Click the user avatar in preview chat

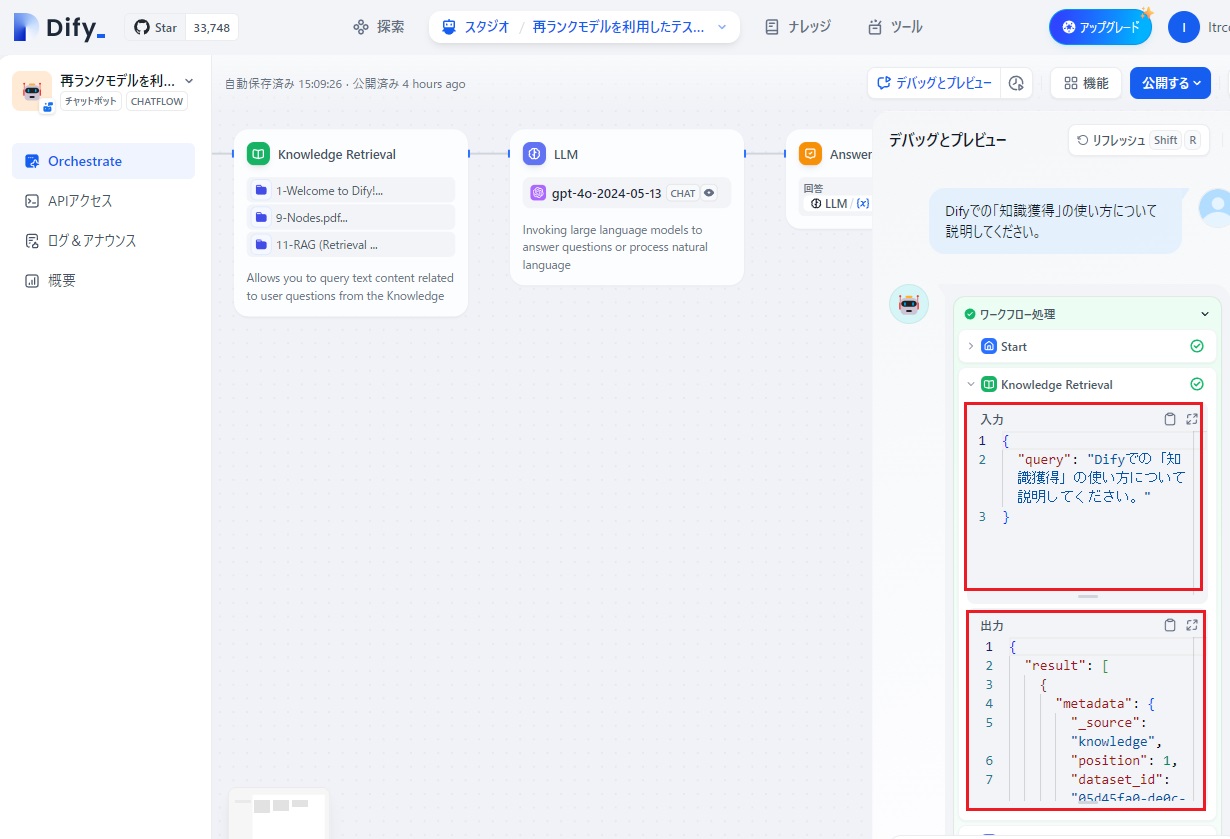coord(1214,208)
